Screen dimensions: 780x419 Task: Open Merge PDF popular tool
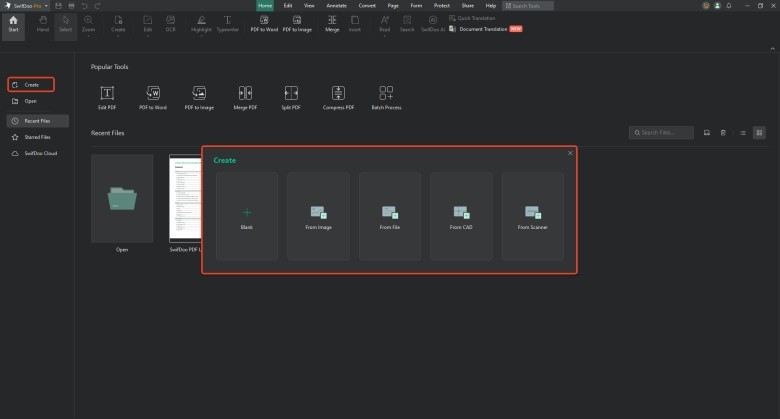[x=245, y=98]
